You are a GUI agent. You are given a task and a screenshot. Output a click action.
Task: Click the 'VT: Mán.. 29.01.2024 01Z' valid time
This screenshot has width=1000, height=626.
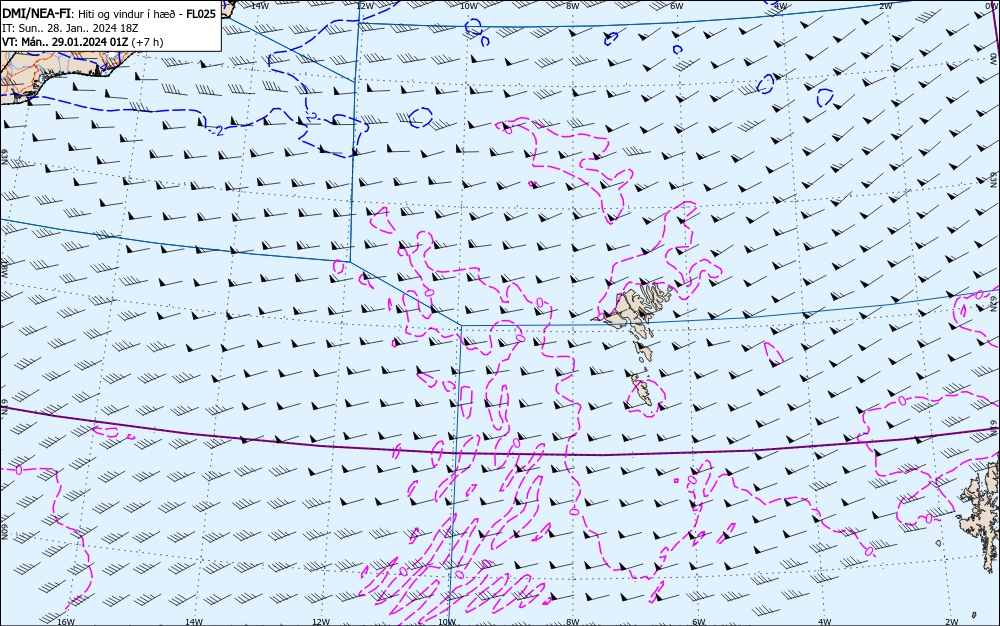pos(65,42)
